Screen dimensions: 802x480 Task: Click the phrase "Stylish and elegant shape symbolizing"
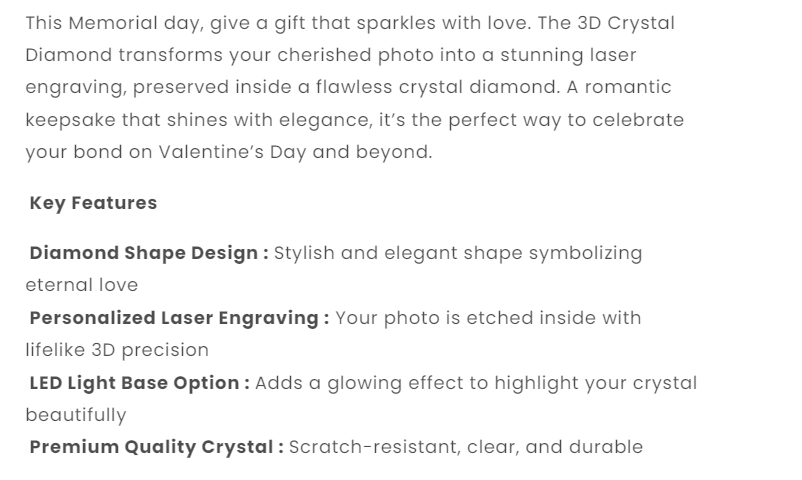coord(458,253)
